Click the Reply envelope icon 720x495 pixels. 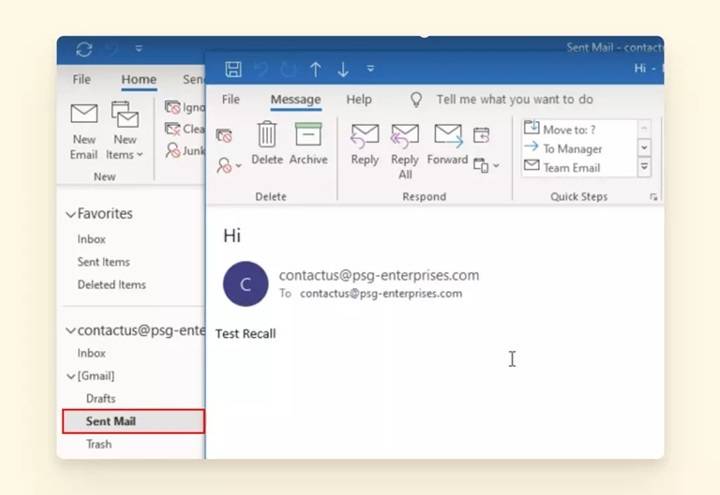pyautogui.click(x=365, y=136)
